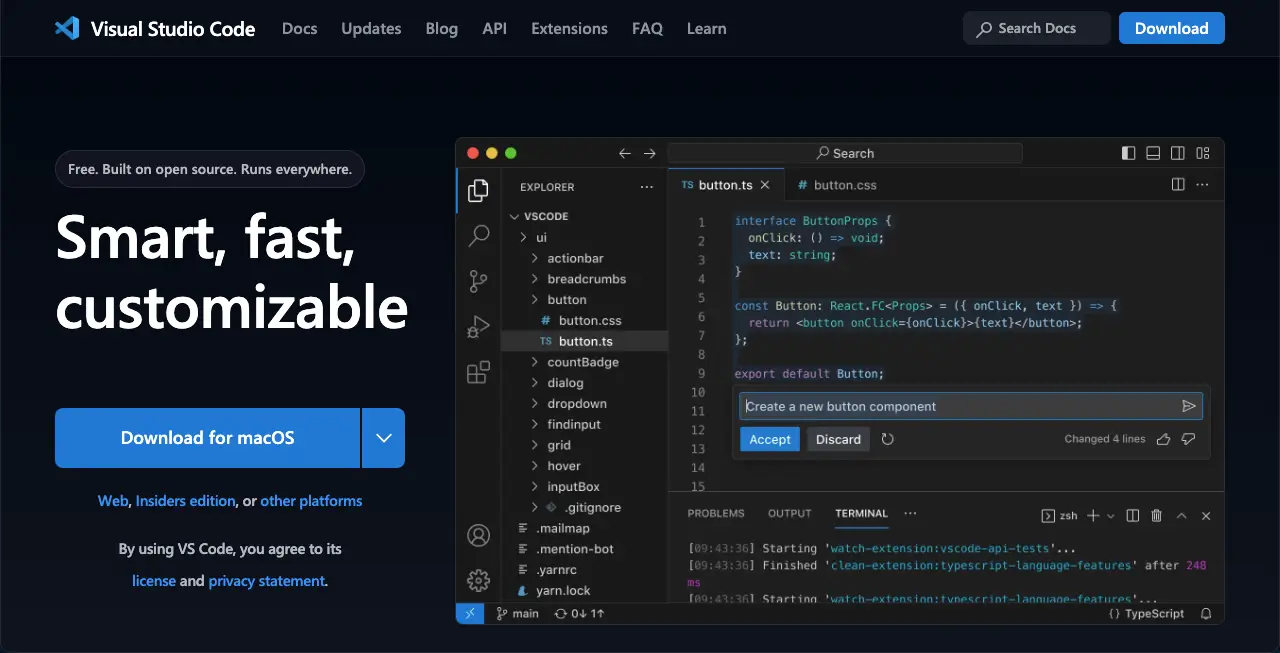This screenshot has width=1280, height=653.
Task: Collapse the VSCODE root folder
Action: click(514, 216)
